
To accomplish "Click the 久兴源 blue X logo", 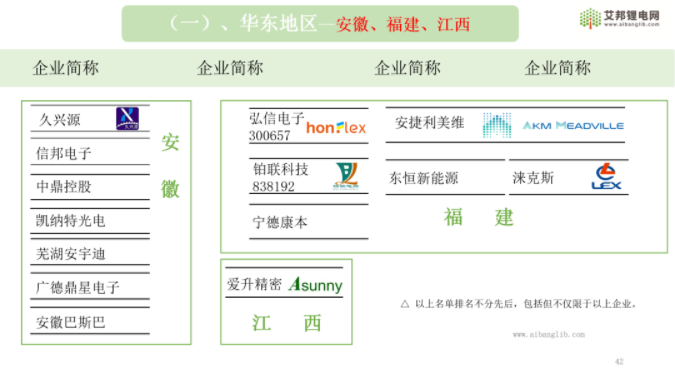I will pos(127,118).
